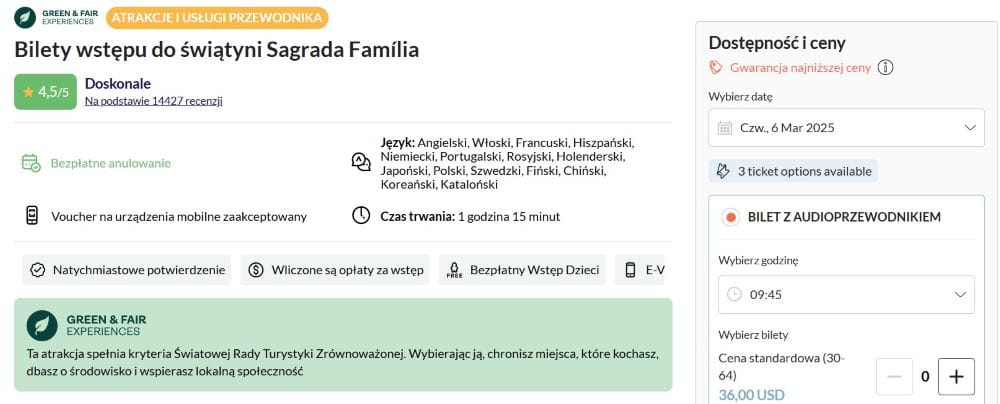Screen dimensions: 1000x404
Task: Click the Gwarancja najniższej ceny link
Action: [800, 68]
